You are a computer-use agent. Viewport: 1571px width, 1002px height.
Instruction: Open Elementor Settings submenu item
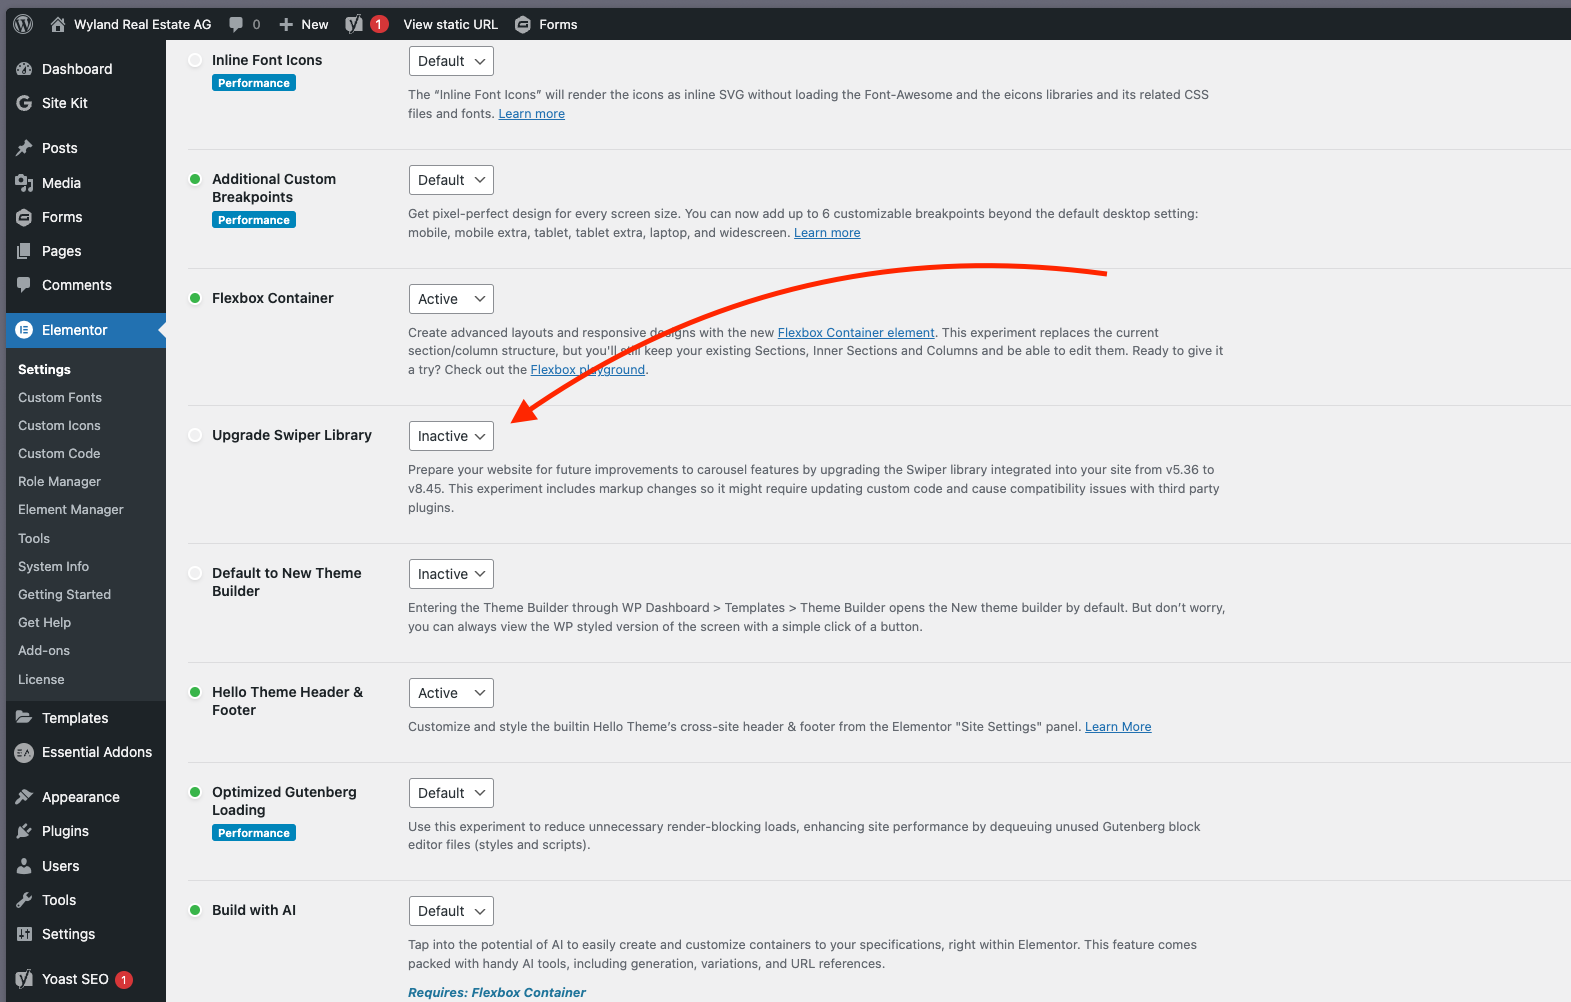pyautogui.click(x=44, y=369)
